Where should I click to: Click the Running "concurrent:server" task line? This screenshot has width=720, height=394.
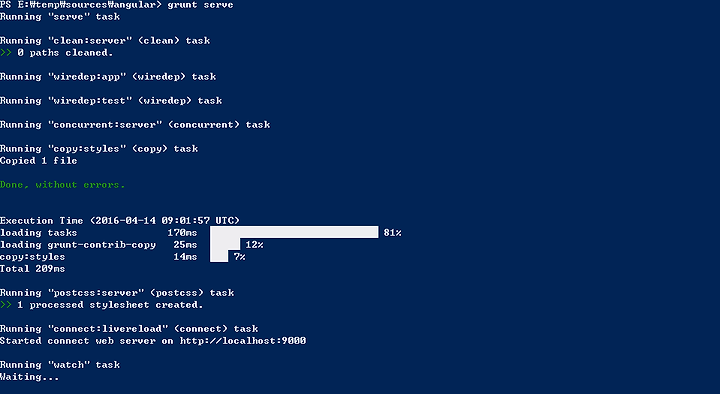[x=135, y=124]
